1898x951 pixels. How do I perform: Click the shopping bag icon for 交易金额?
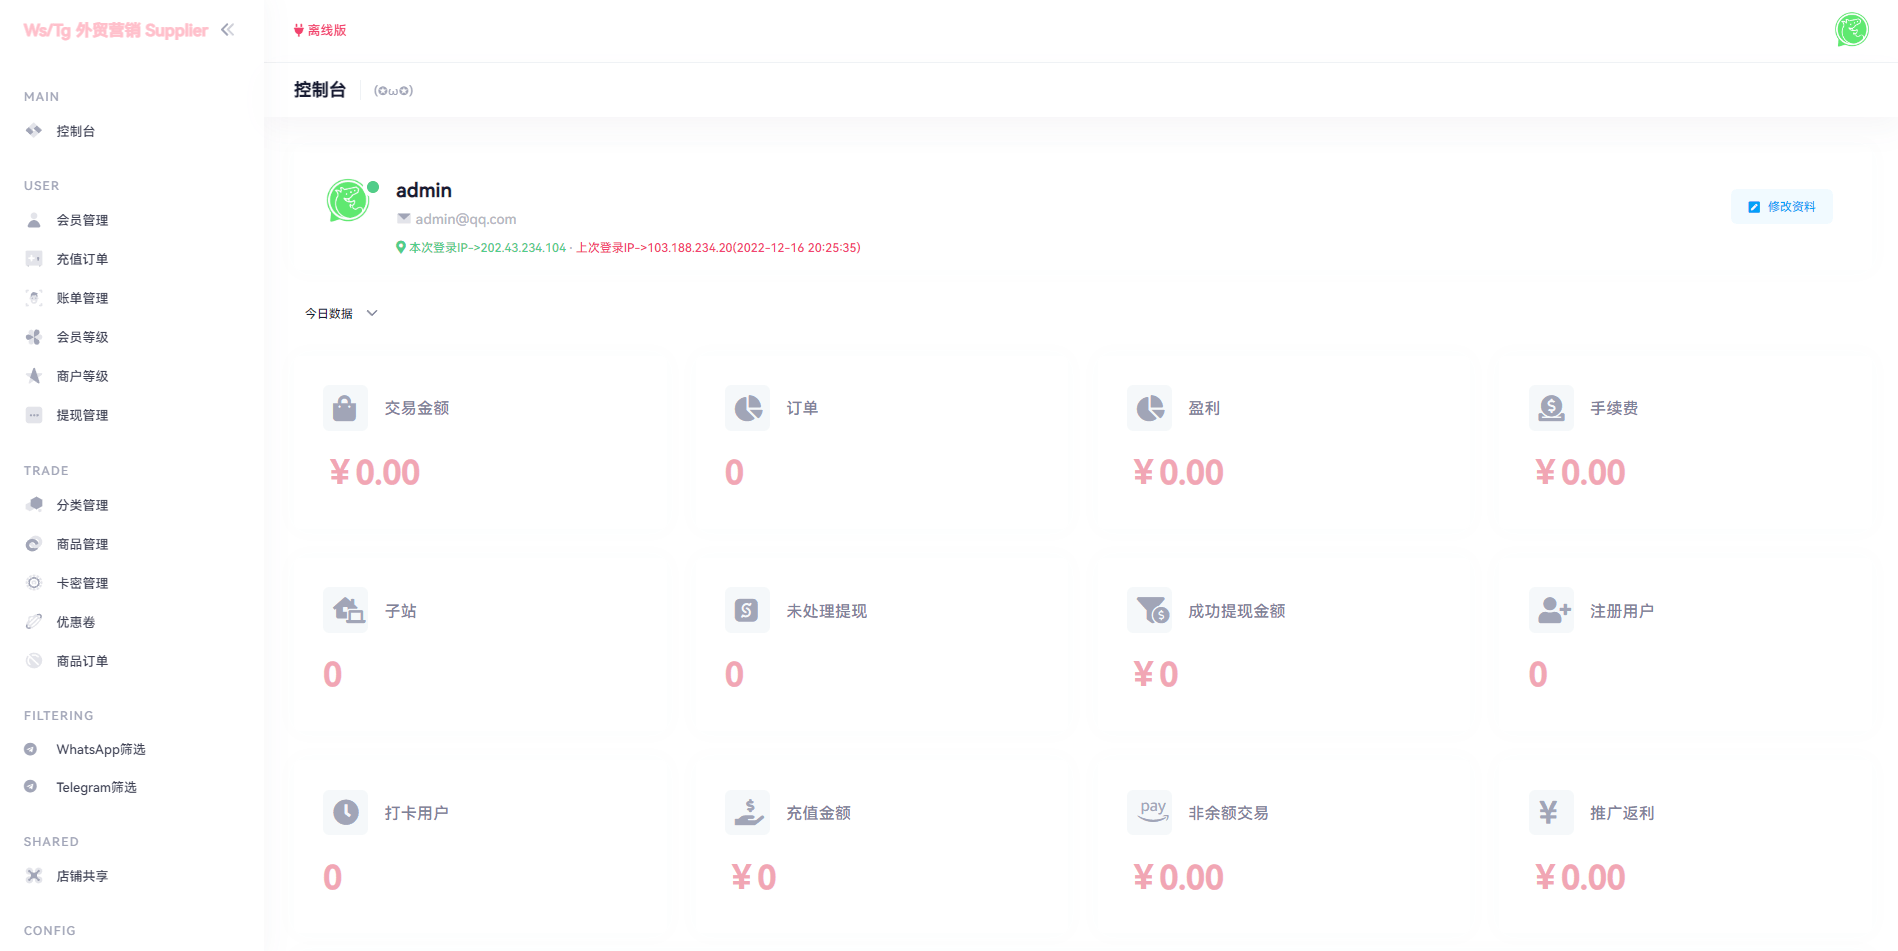(x=345, y=408)
